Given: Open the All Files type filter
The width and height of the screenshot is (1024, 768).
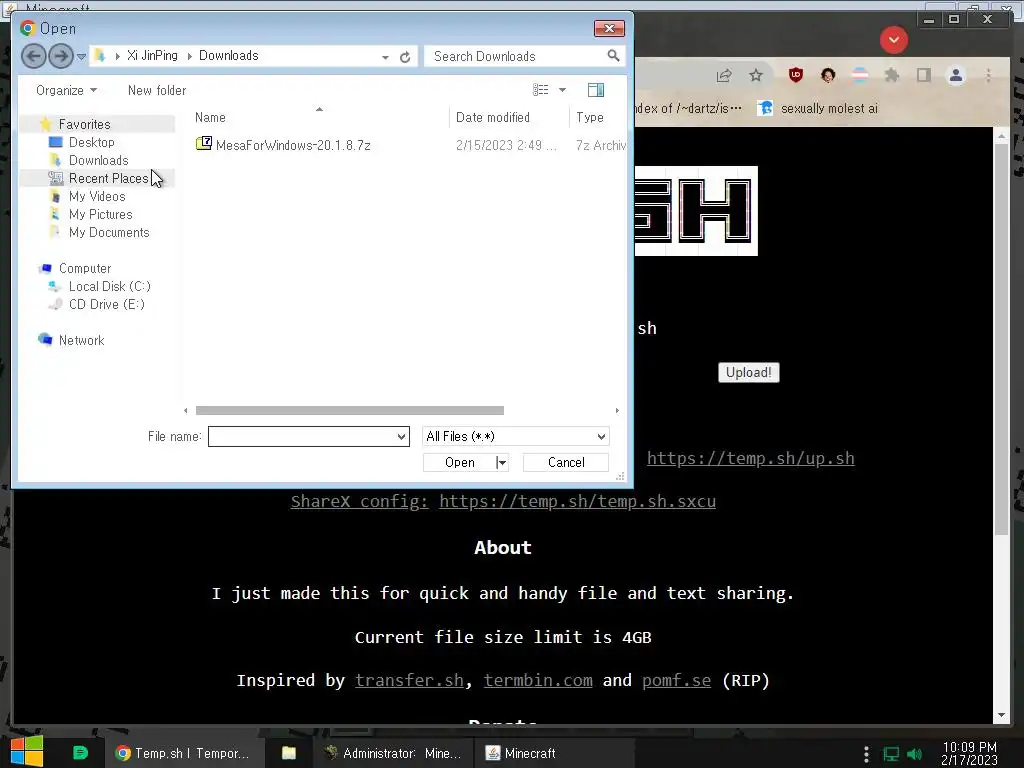Looking at the screenshot, I should point(516,436).
